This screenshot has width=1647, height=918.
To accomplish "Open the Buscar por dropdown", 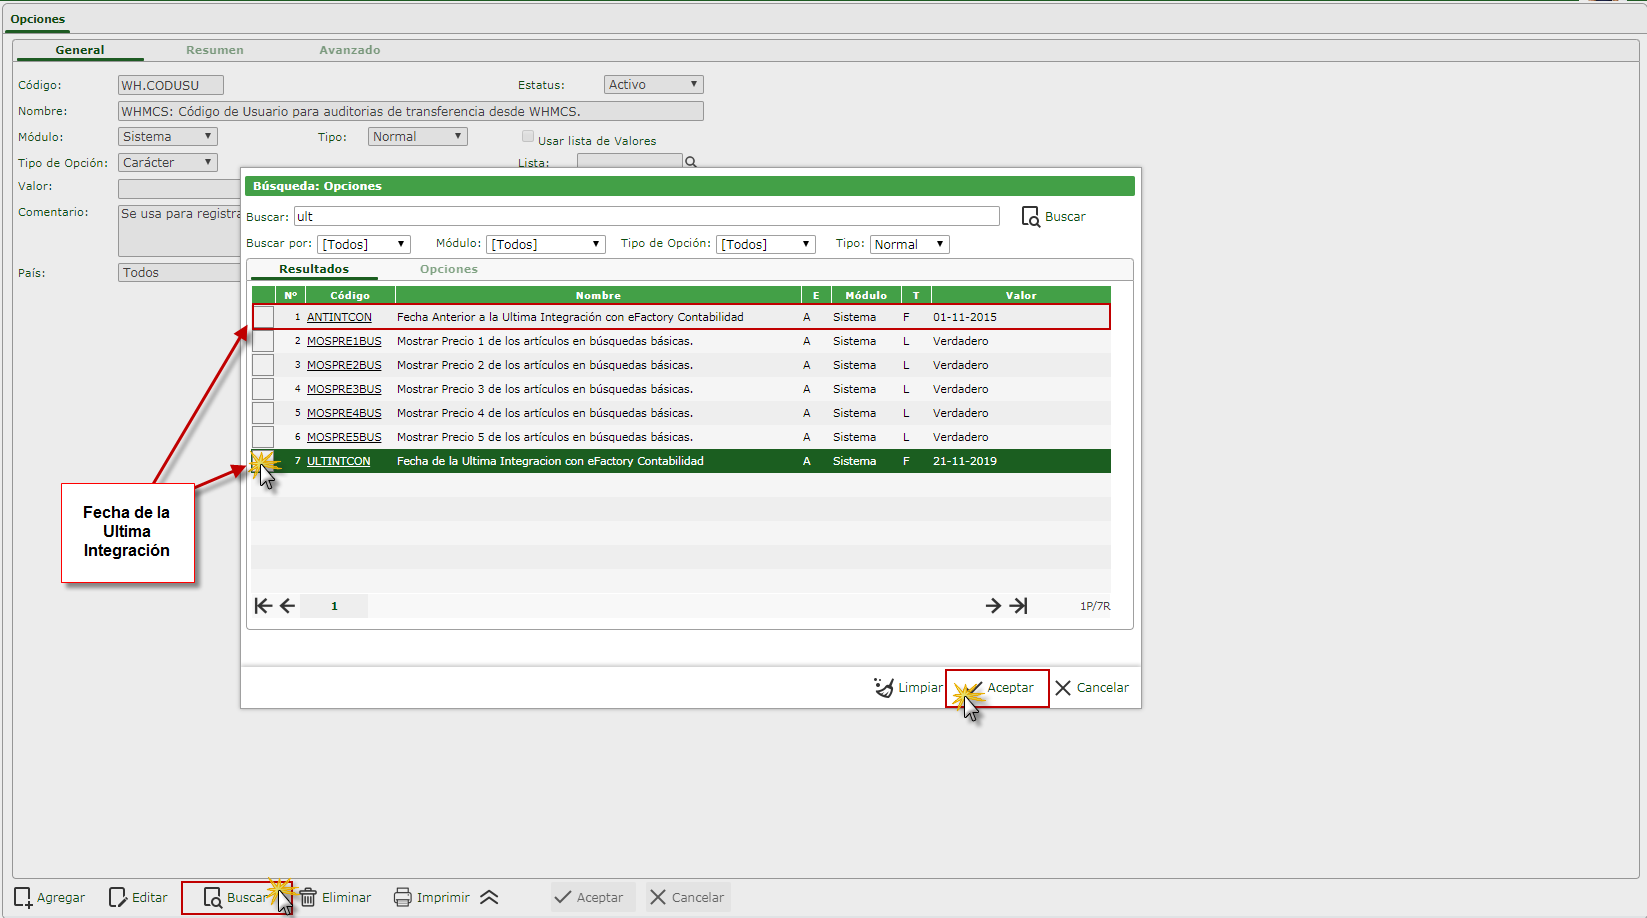I will (x=364, y=245).
